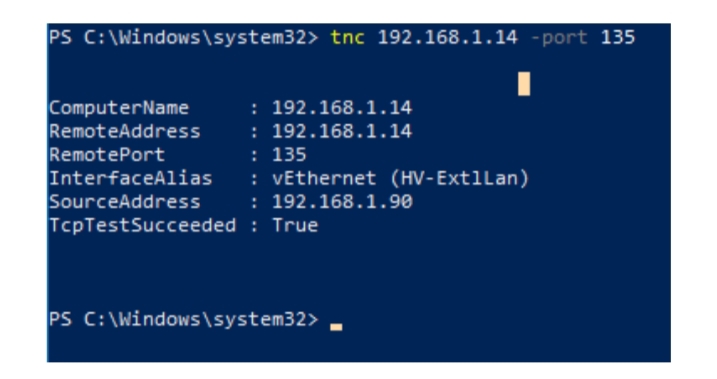Click the InterfaceAlias label
Viewport: 717px width, 379px height.
pos(131,178)
